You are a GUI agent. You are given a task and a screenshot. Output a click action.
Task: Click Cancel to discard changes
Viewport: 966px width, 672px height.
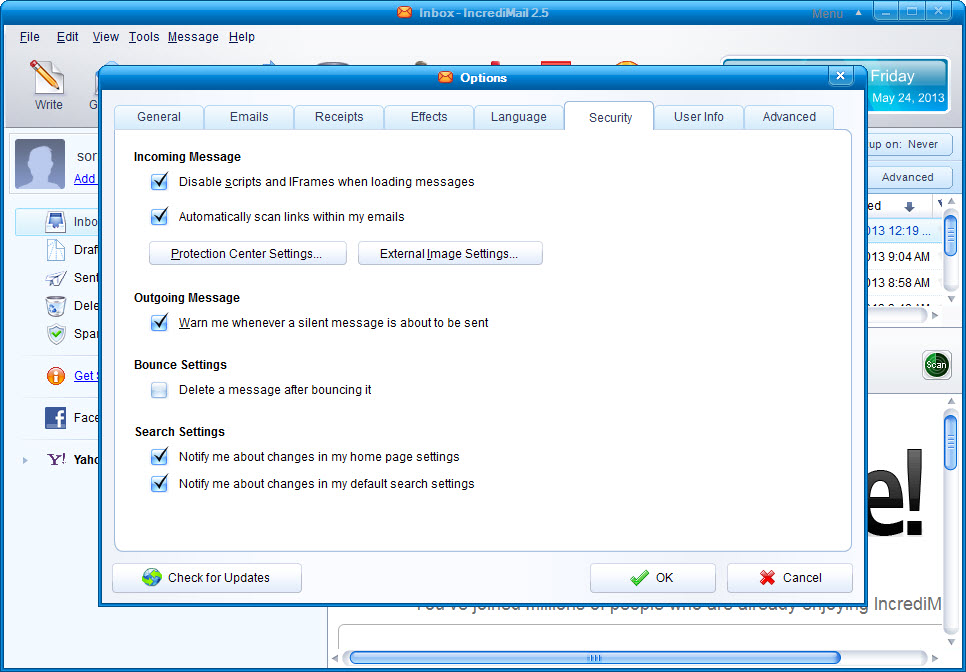pyautogui.click(x=790, y=578)
